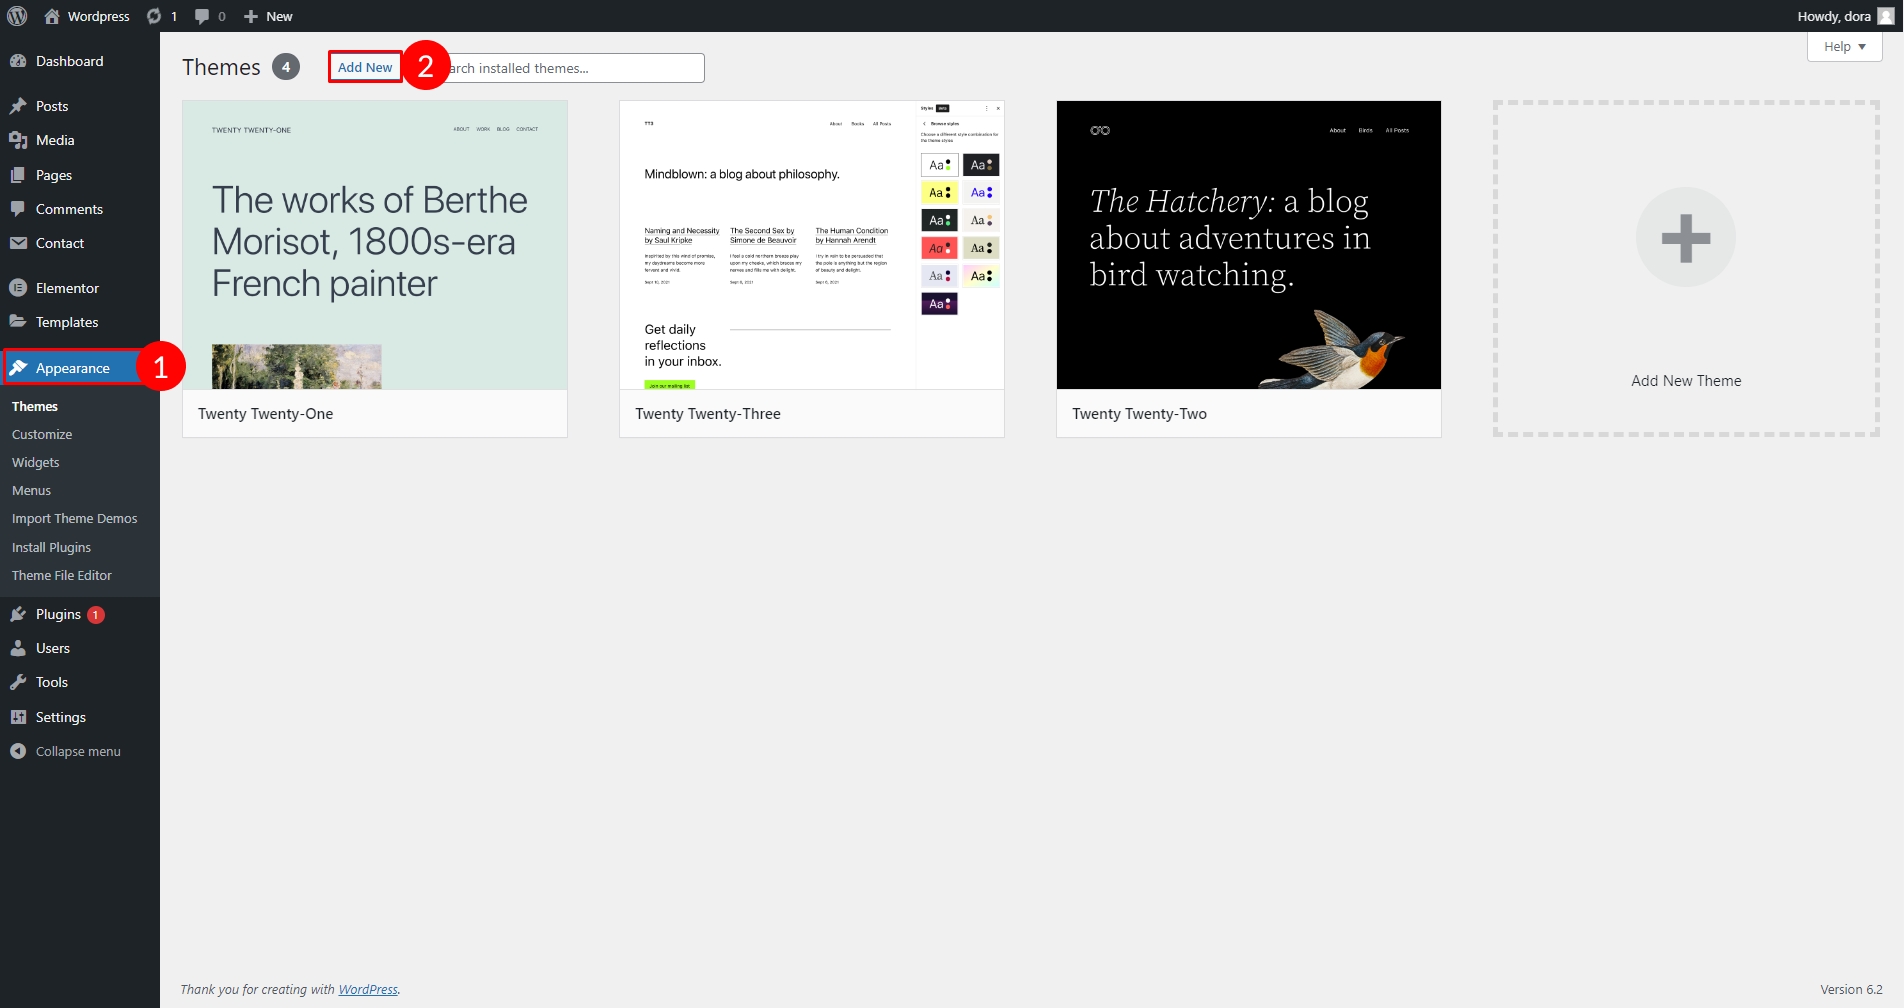Click the search installed themes field
Viewport: 1904px width, 1008px height.
point(575,68)
